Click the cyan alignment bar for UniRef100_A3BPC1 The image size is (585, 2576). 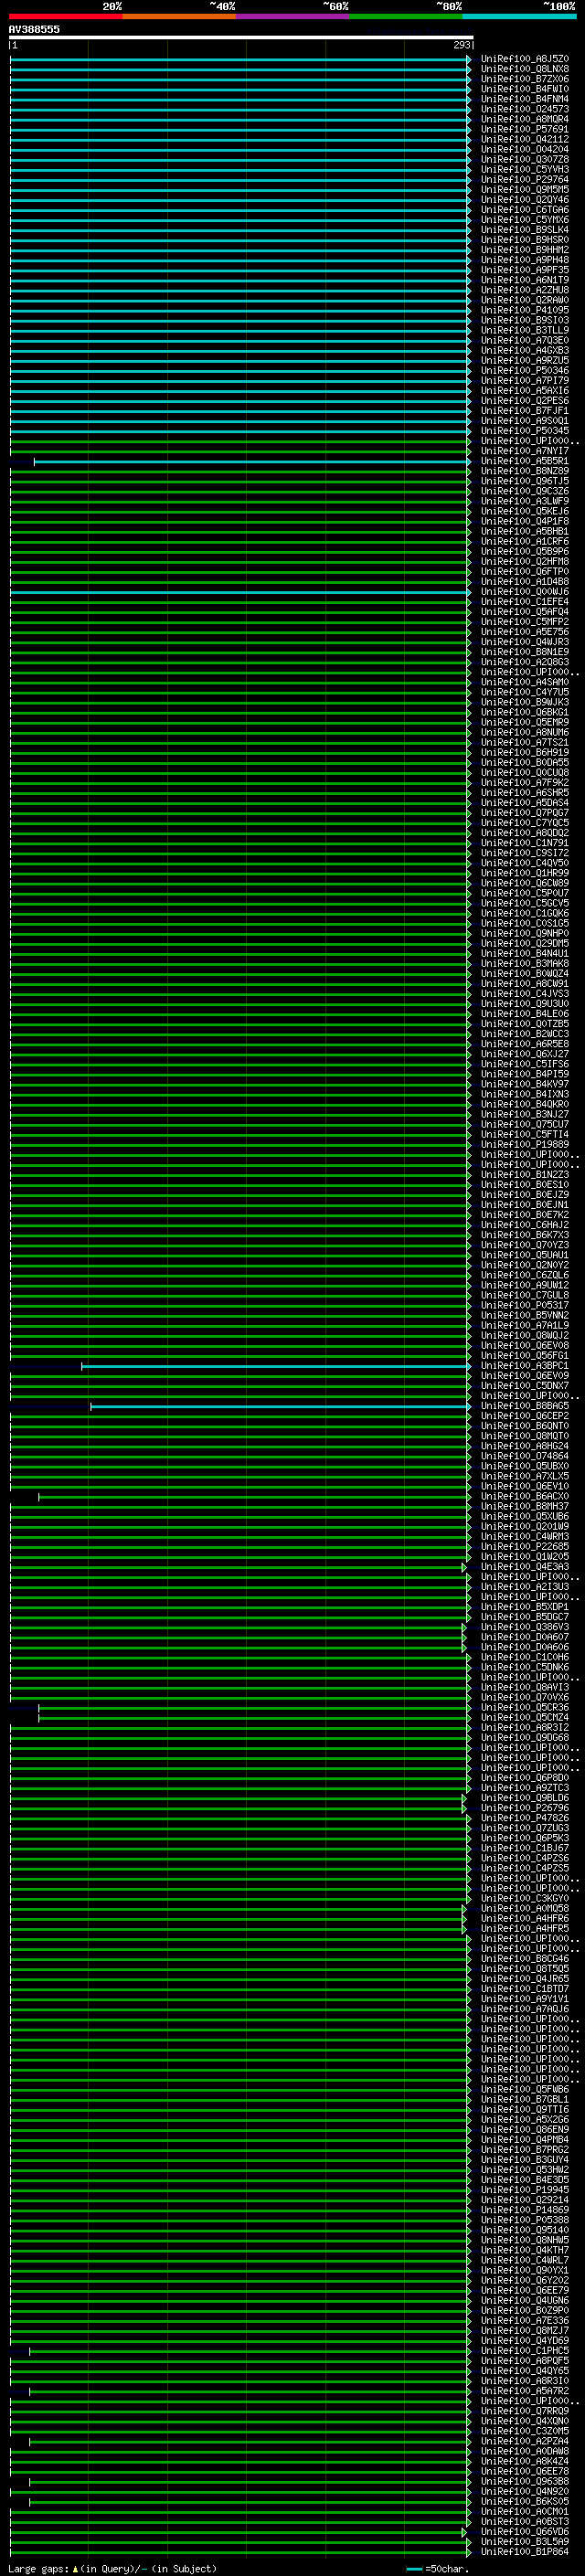pyautogui.click(x=276, y=1366)
